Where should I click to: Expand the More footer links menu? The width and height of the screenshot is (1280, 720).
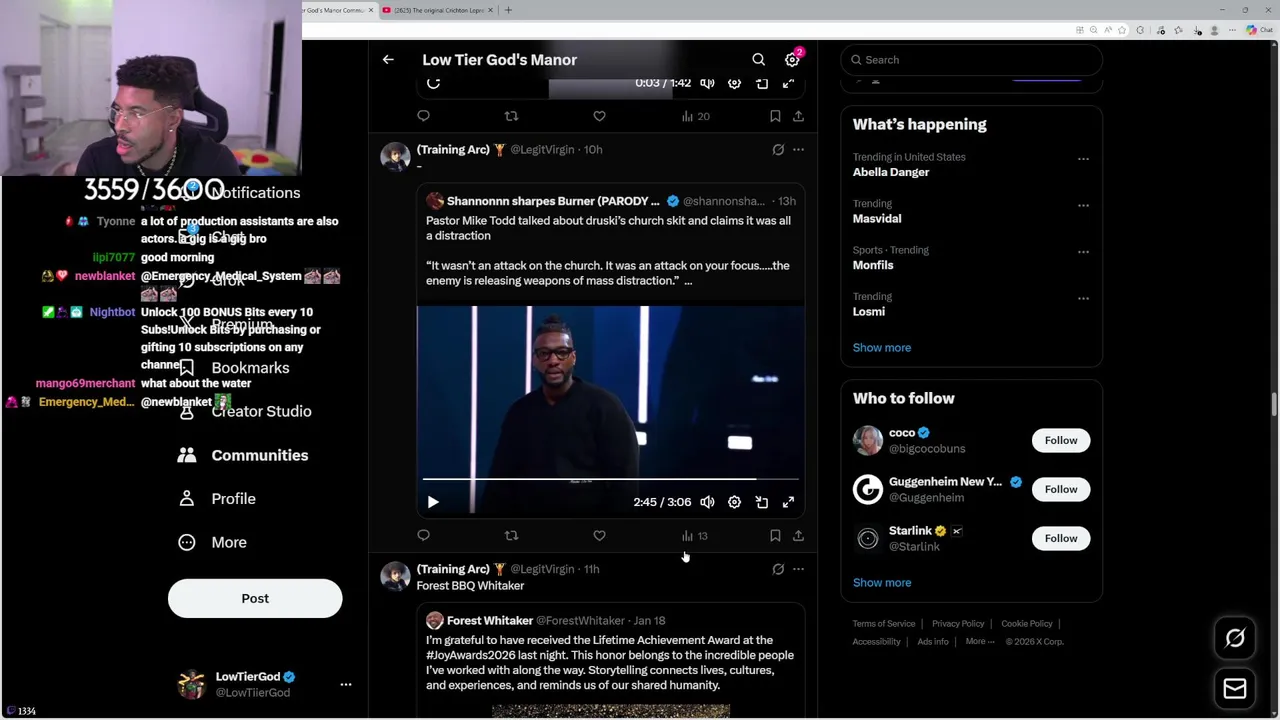(980, 641)
